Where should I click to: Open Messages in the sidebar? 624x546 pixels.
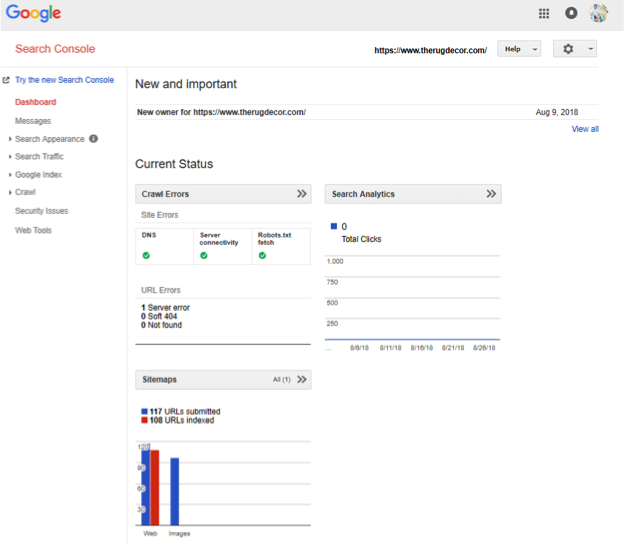click(33, 121)
